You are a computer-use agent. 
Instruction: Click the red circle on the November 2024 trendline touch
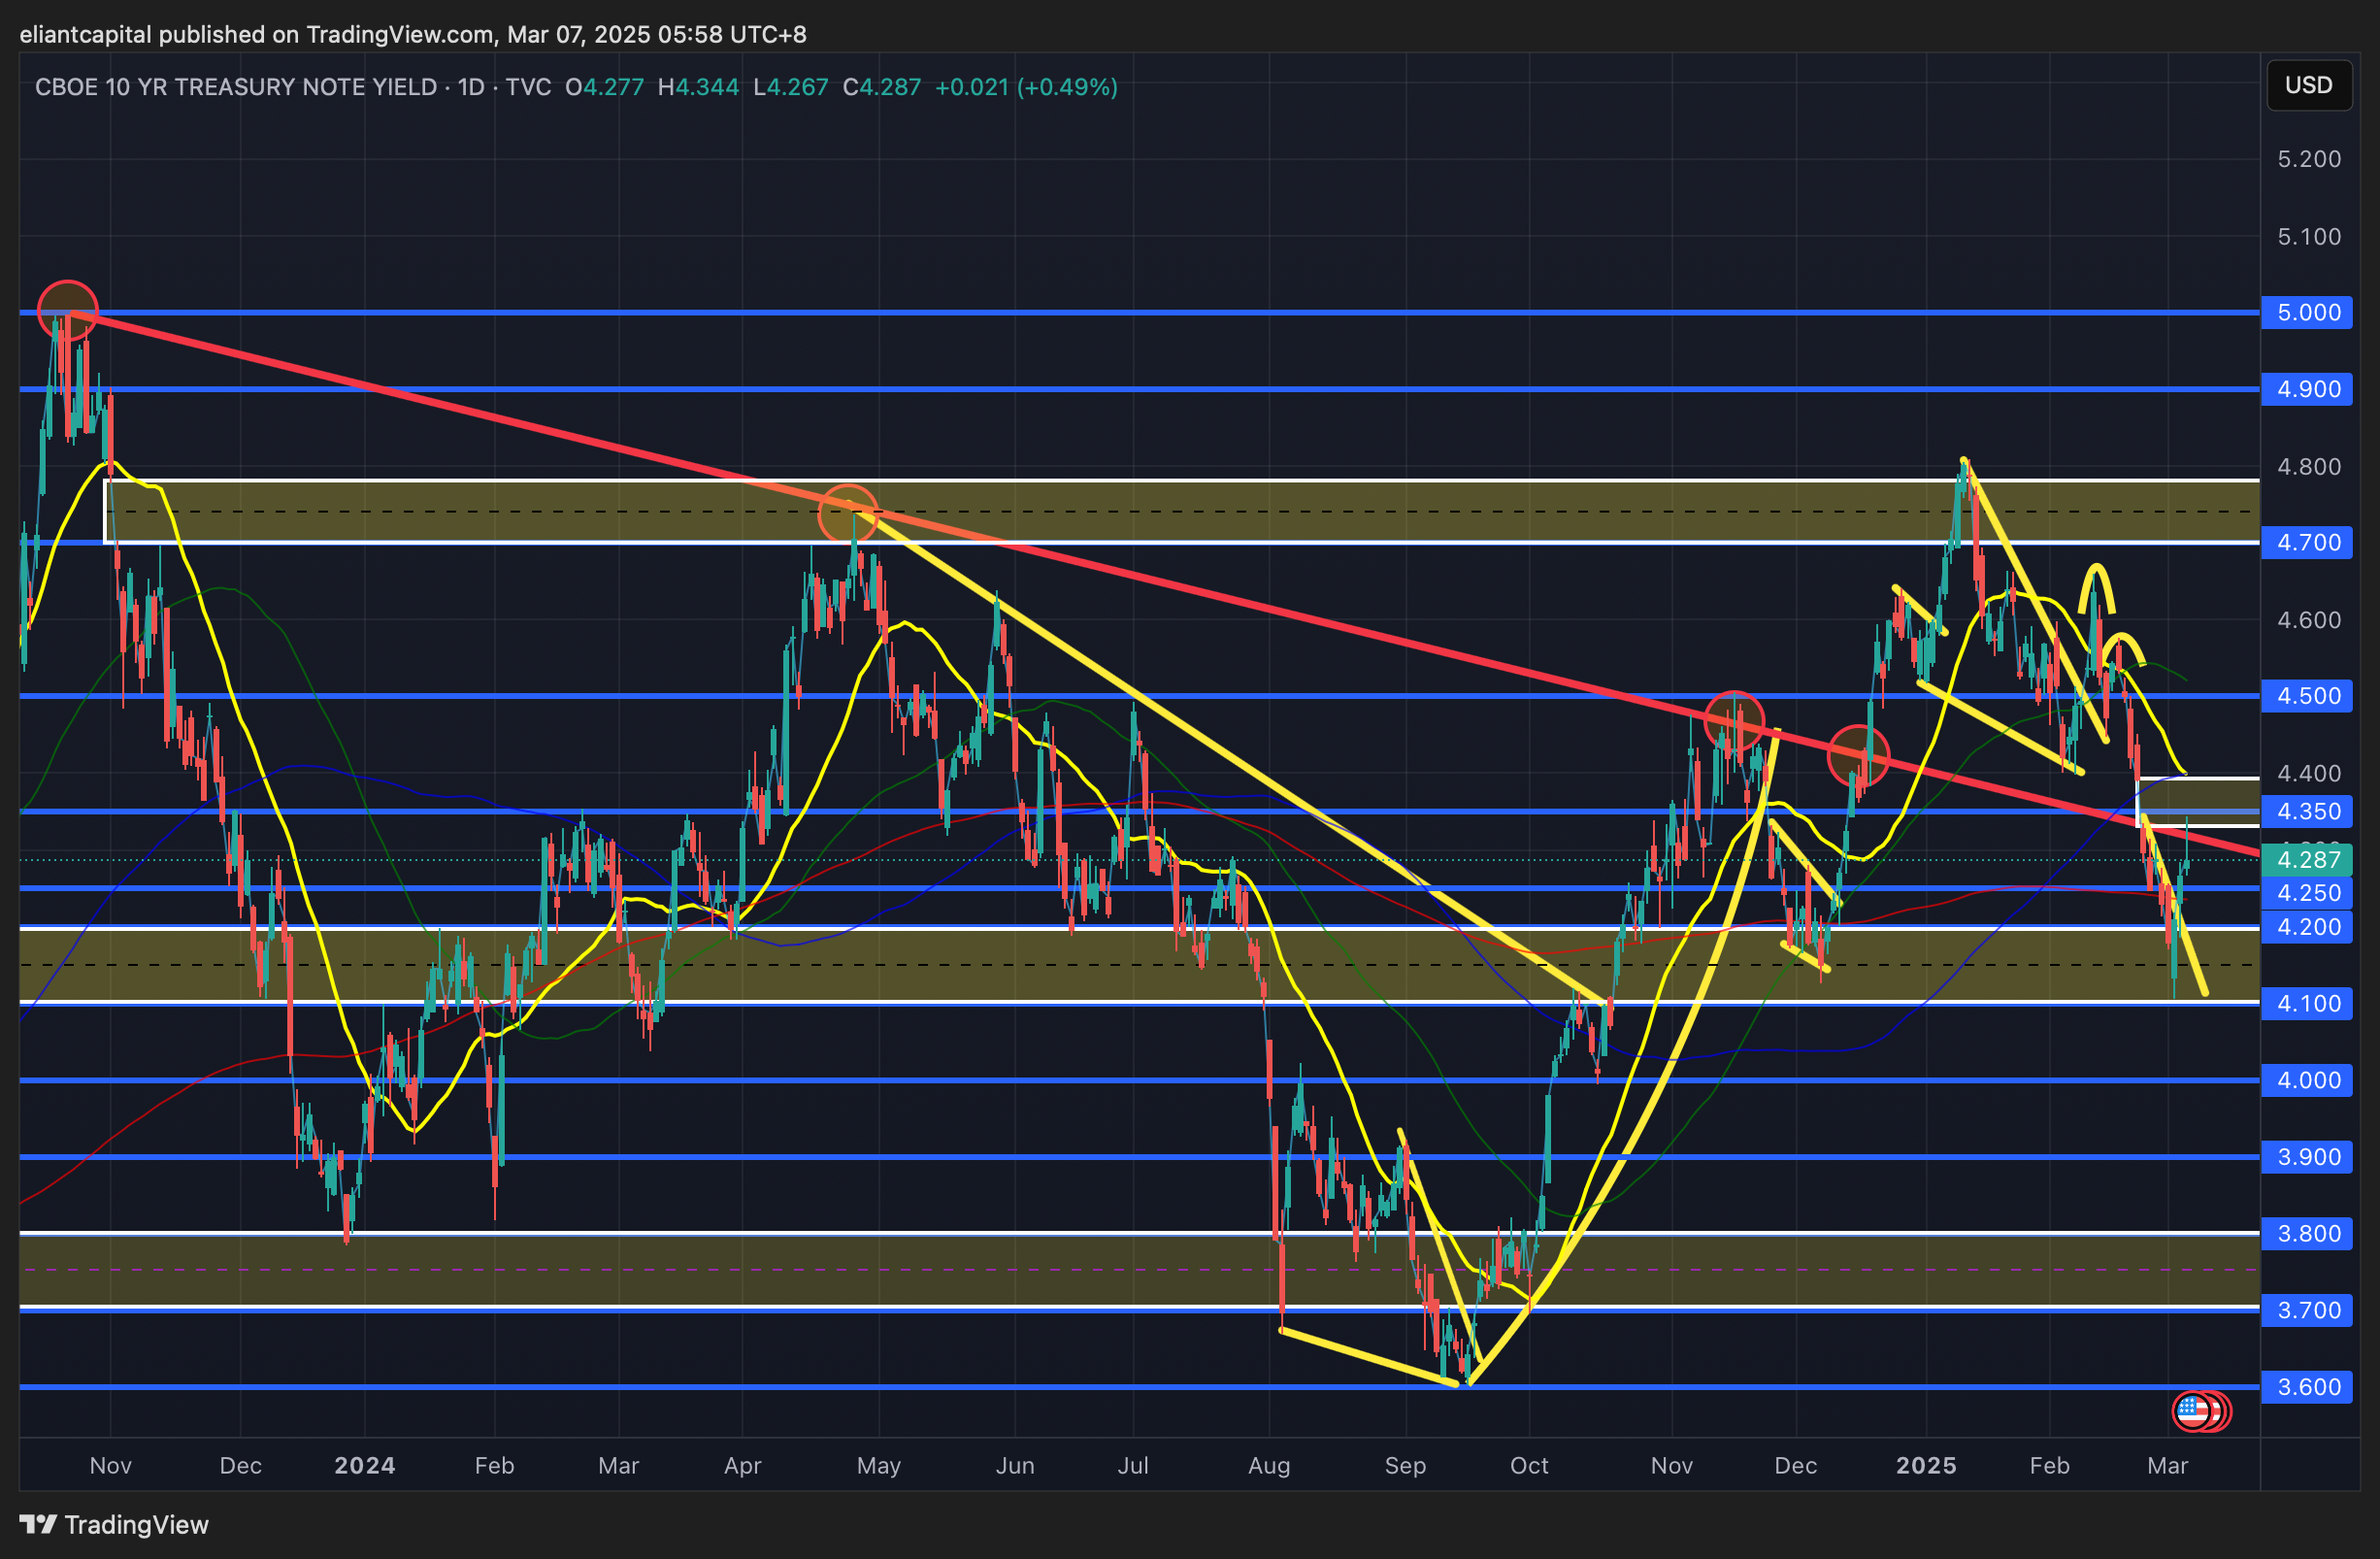click(x=1734, y=721)
